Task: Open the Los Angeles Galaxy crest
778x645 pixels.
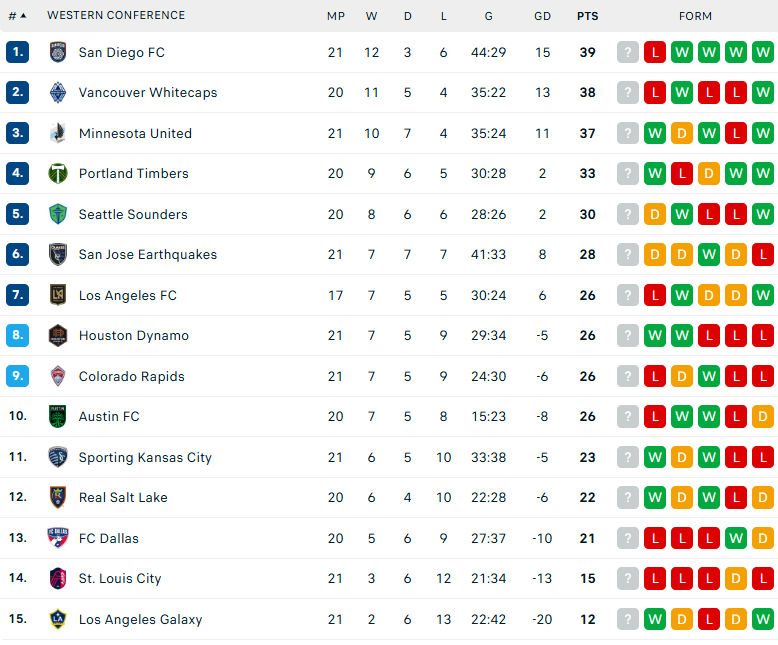Action: 58,619
